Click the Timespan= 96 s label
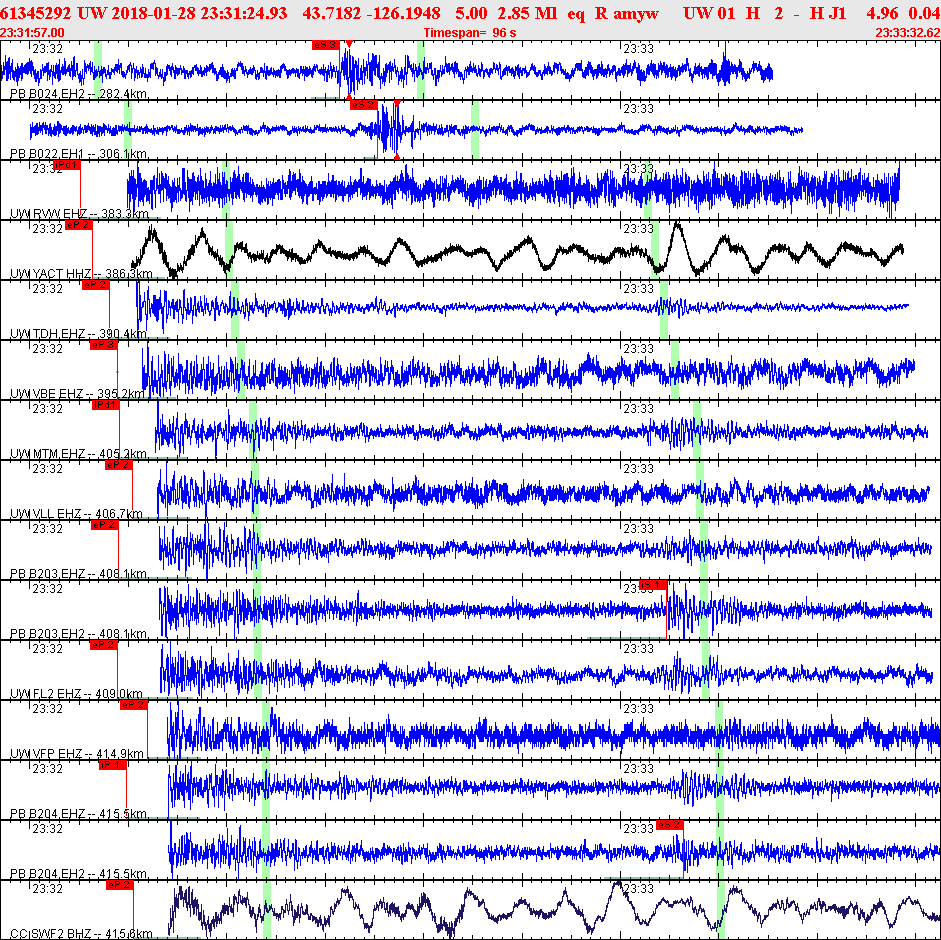The height and width of the screenshot is (940, 941). tap(470, 32)
